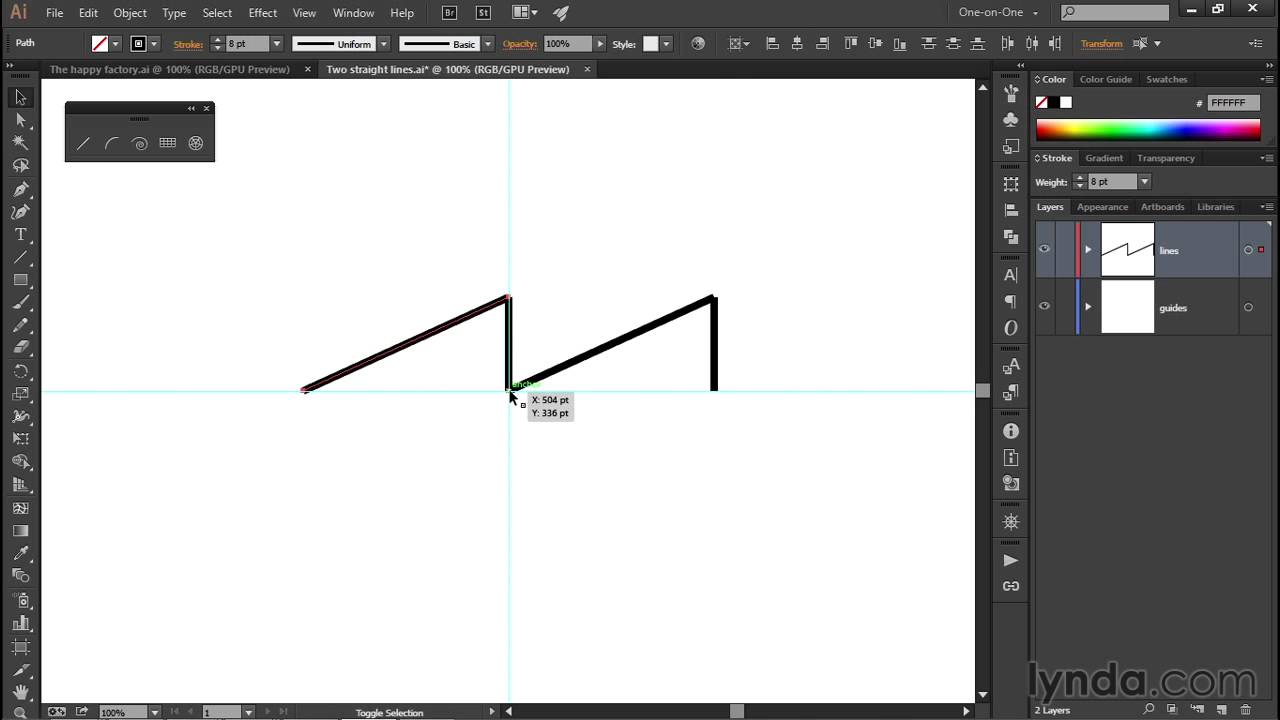Select the Rectangle tool

coord(20,281)
